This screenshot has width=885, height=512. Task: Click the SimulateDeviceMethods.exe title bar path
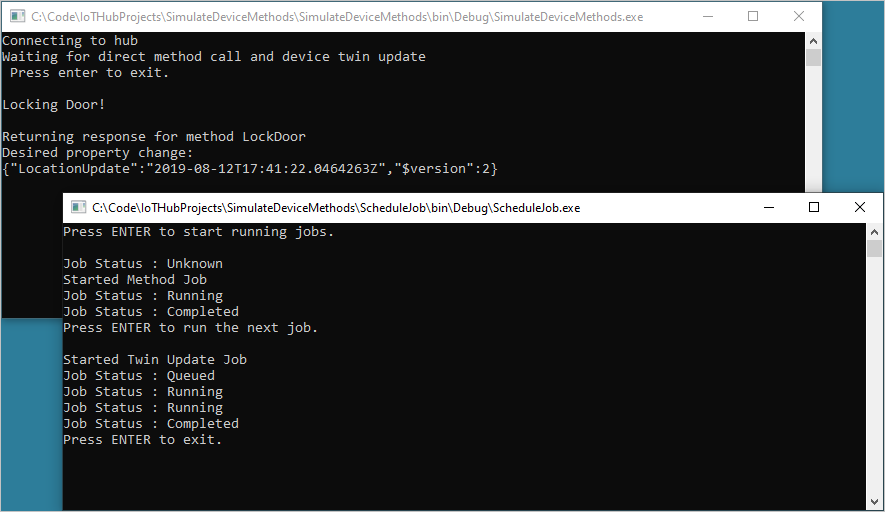[x=337, y=17]
